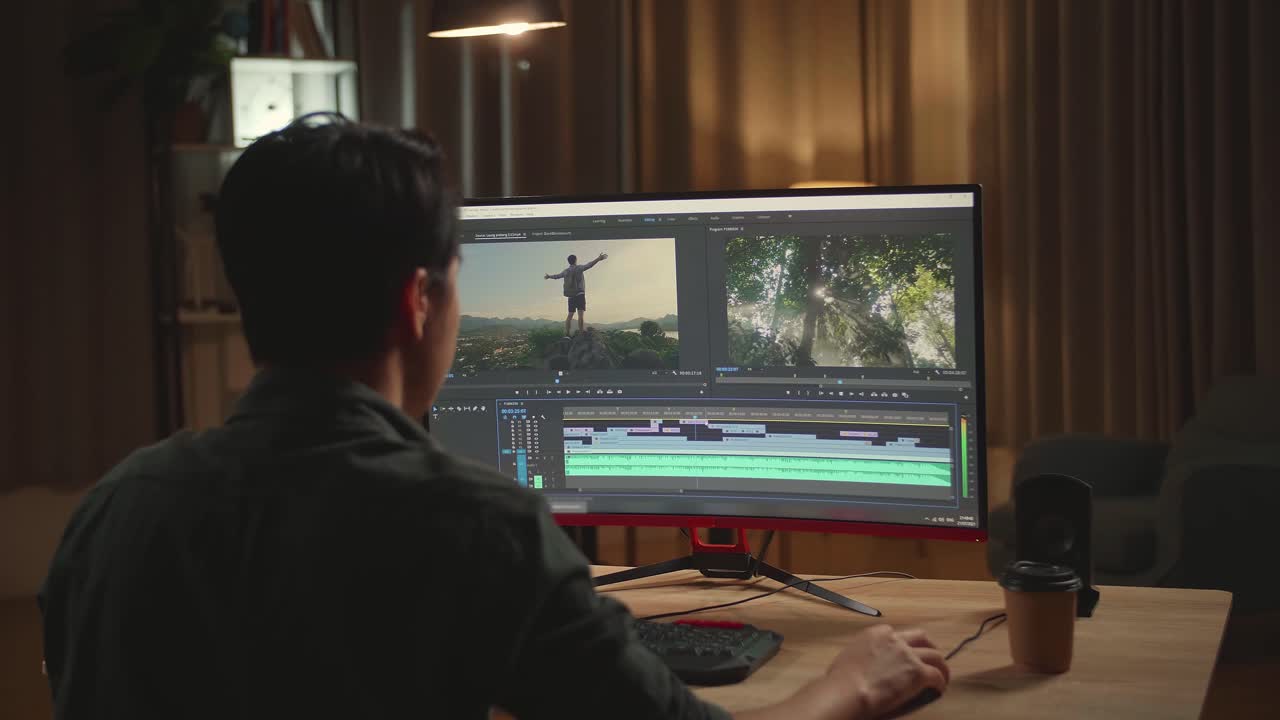Click the Export Frame camera icon under Source monitor

point(619,391)
